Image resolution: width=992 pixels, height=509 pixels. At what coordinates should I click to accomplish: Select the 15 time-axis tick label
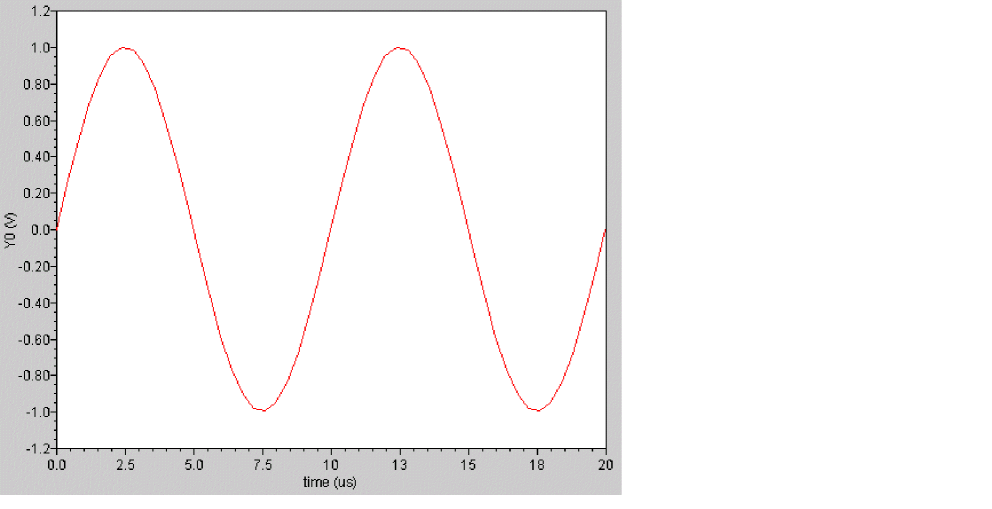tap(468, 465)
